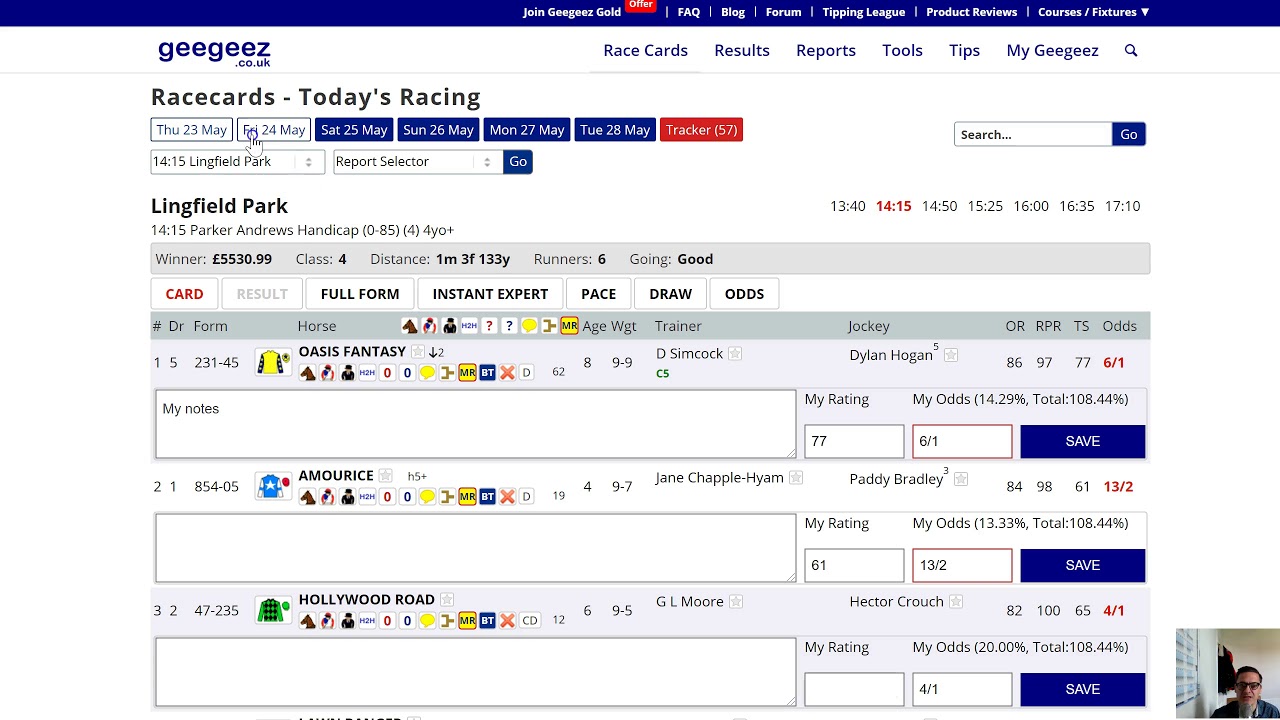Click the MR icon in header row

point(569,326)
